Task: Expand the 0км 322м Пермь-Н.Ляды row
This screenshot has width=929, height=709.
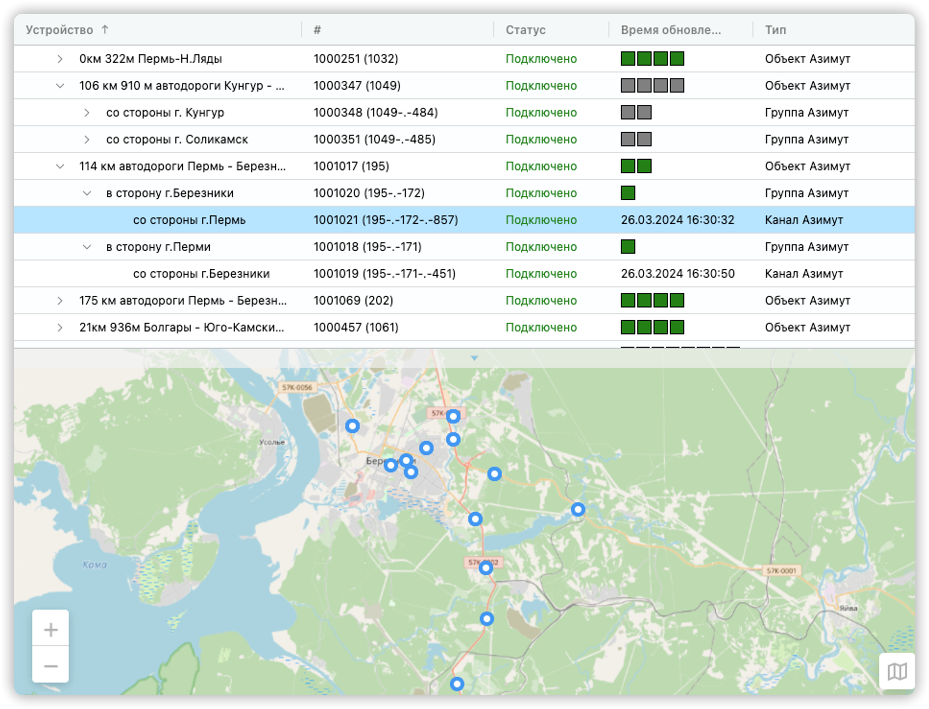Action: click(x=60, y=59)
